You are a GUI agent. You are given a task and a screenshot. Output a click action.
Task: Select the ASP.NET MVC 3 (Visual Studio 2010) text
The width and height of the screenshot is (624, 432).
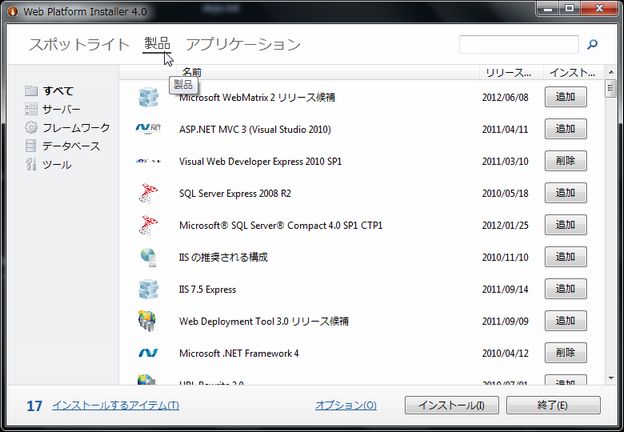click(x=255, y=129)
